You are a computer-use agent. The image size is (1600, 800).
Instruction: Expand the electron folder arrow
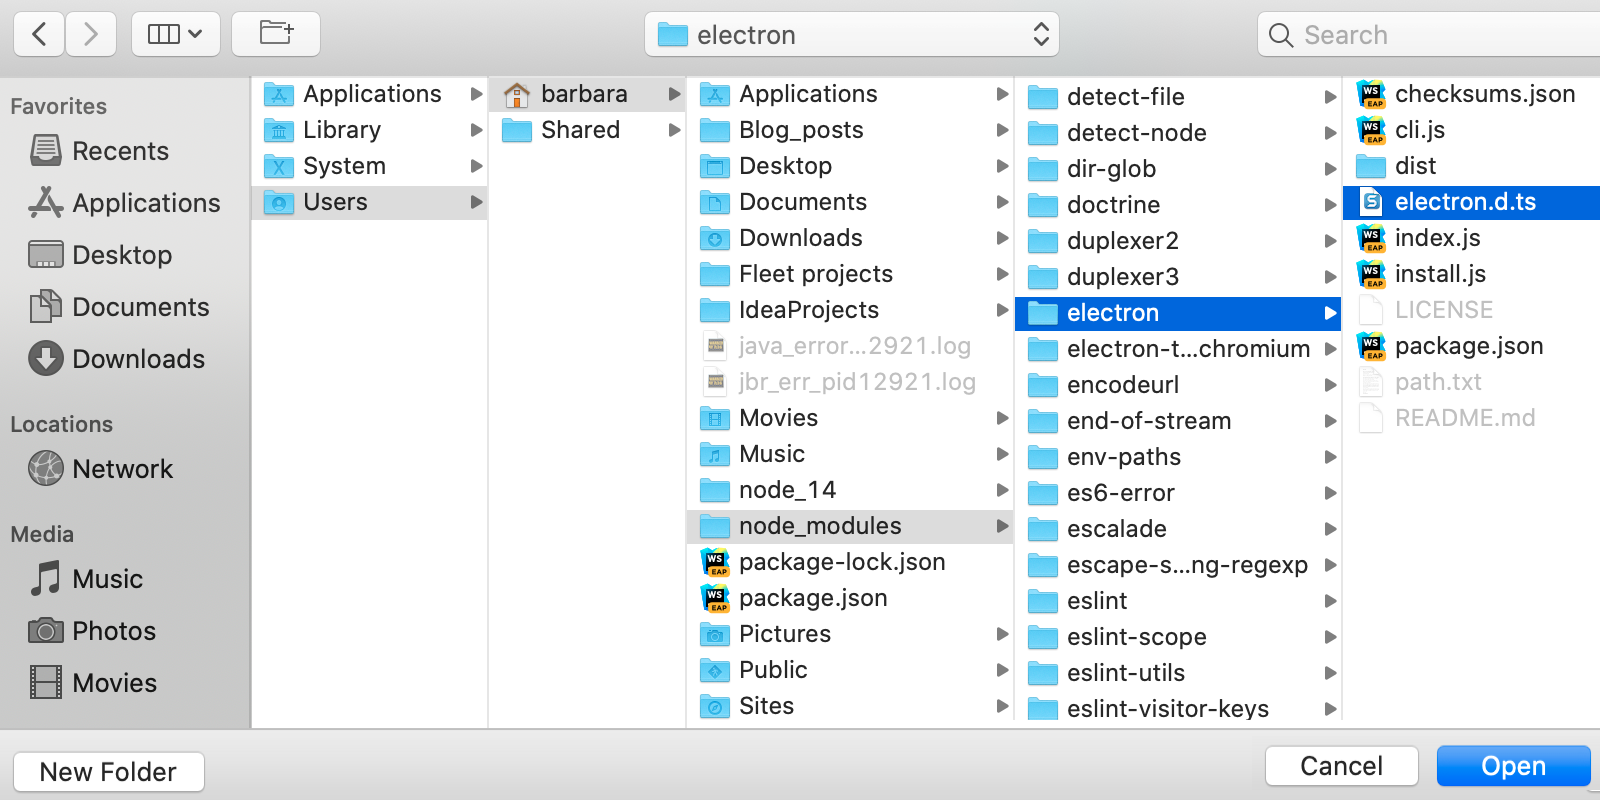point(1331,313)
